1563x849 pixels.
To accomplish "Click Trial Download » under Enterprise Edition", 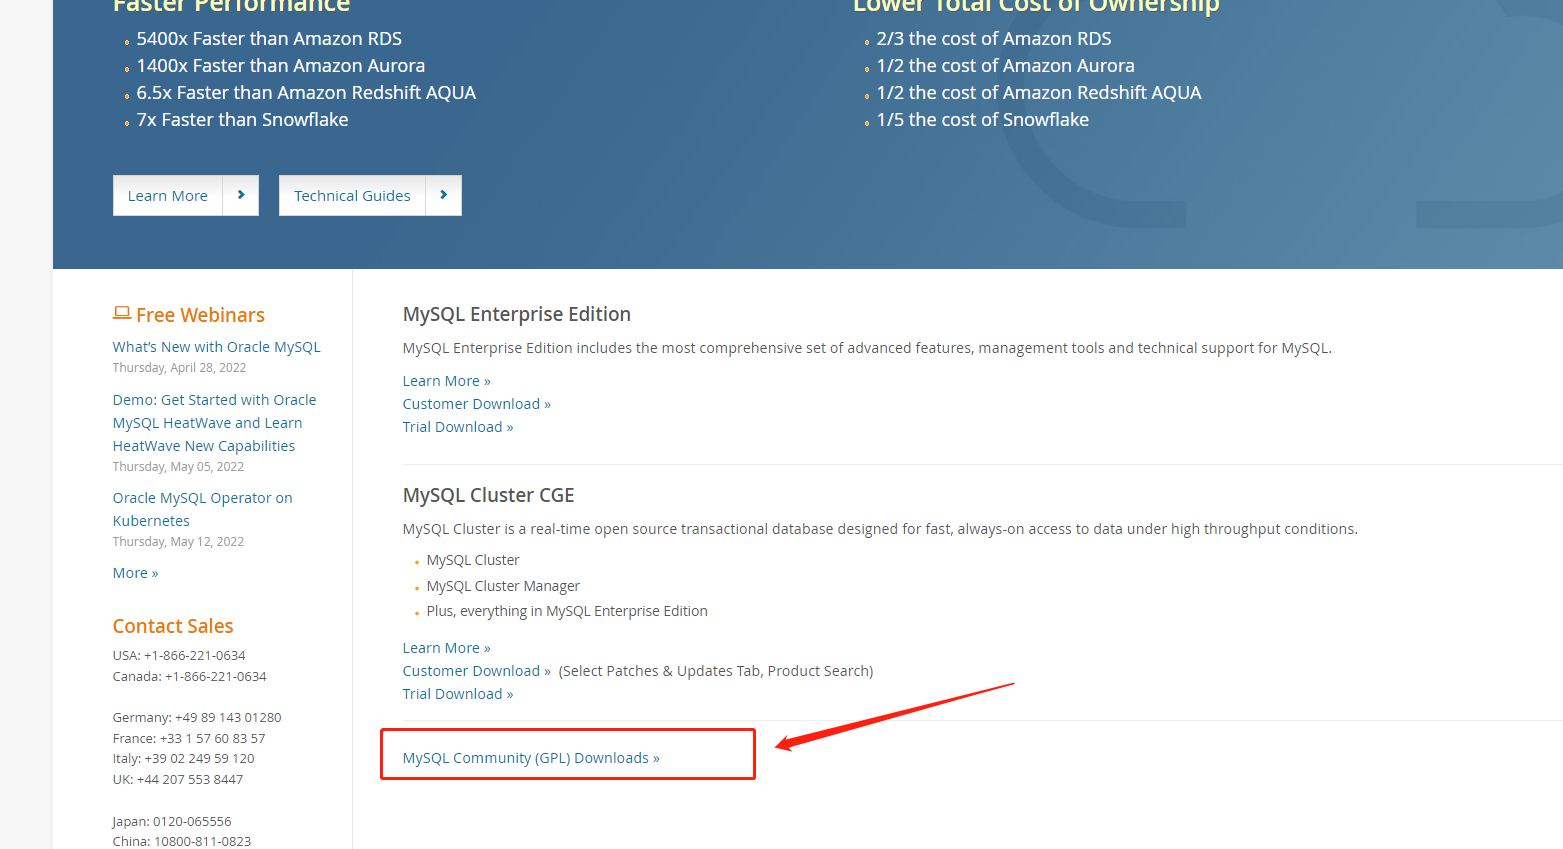I will pos(458,427).
